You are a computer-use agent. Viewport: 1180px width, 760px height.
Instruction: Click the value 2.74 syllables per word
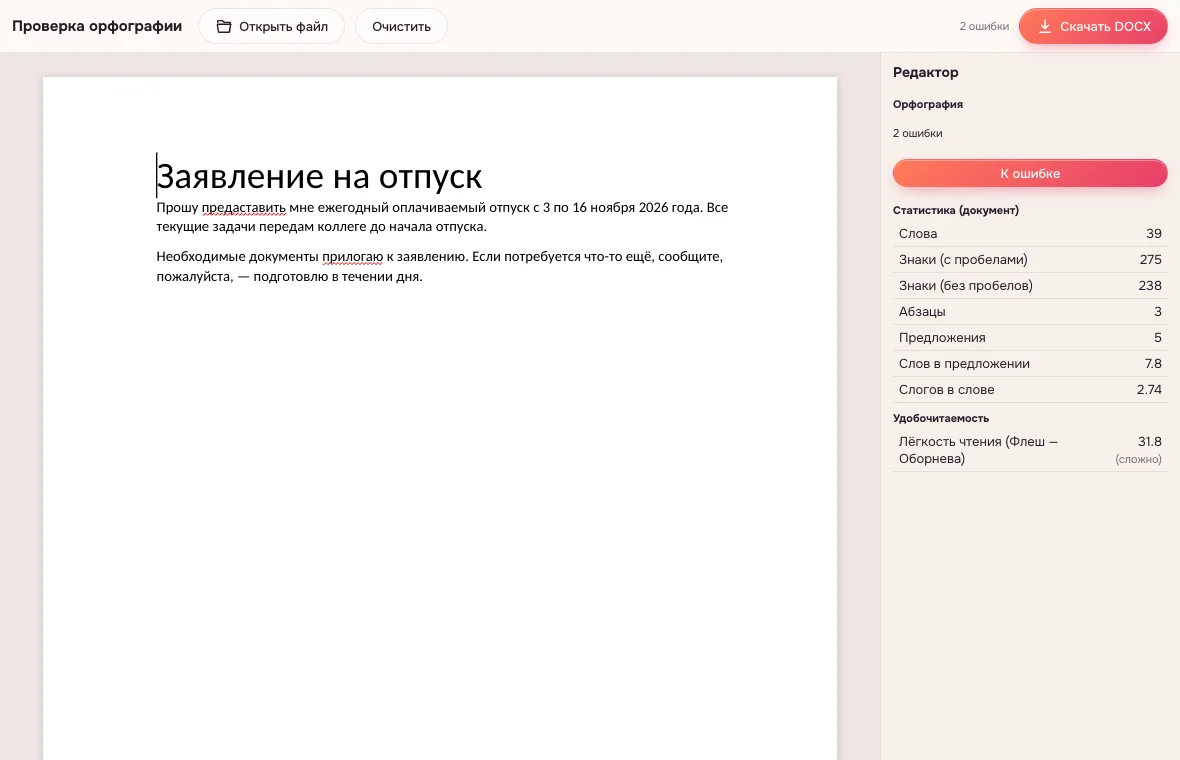point(1149,390)
